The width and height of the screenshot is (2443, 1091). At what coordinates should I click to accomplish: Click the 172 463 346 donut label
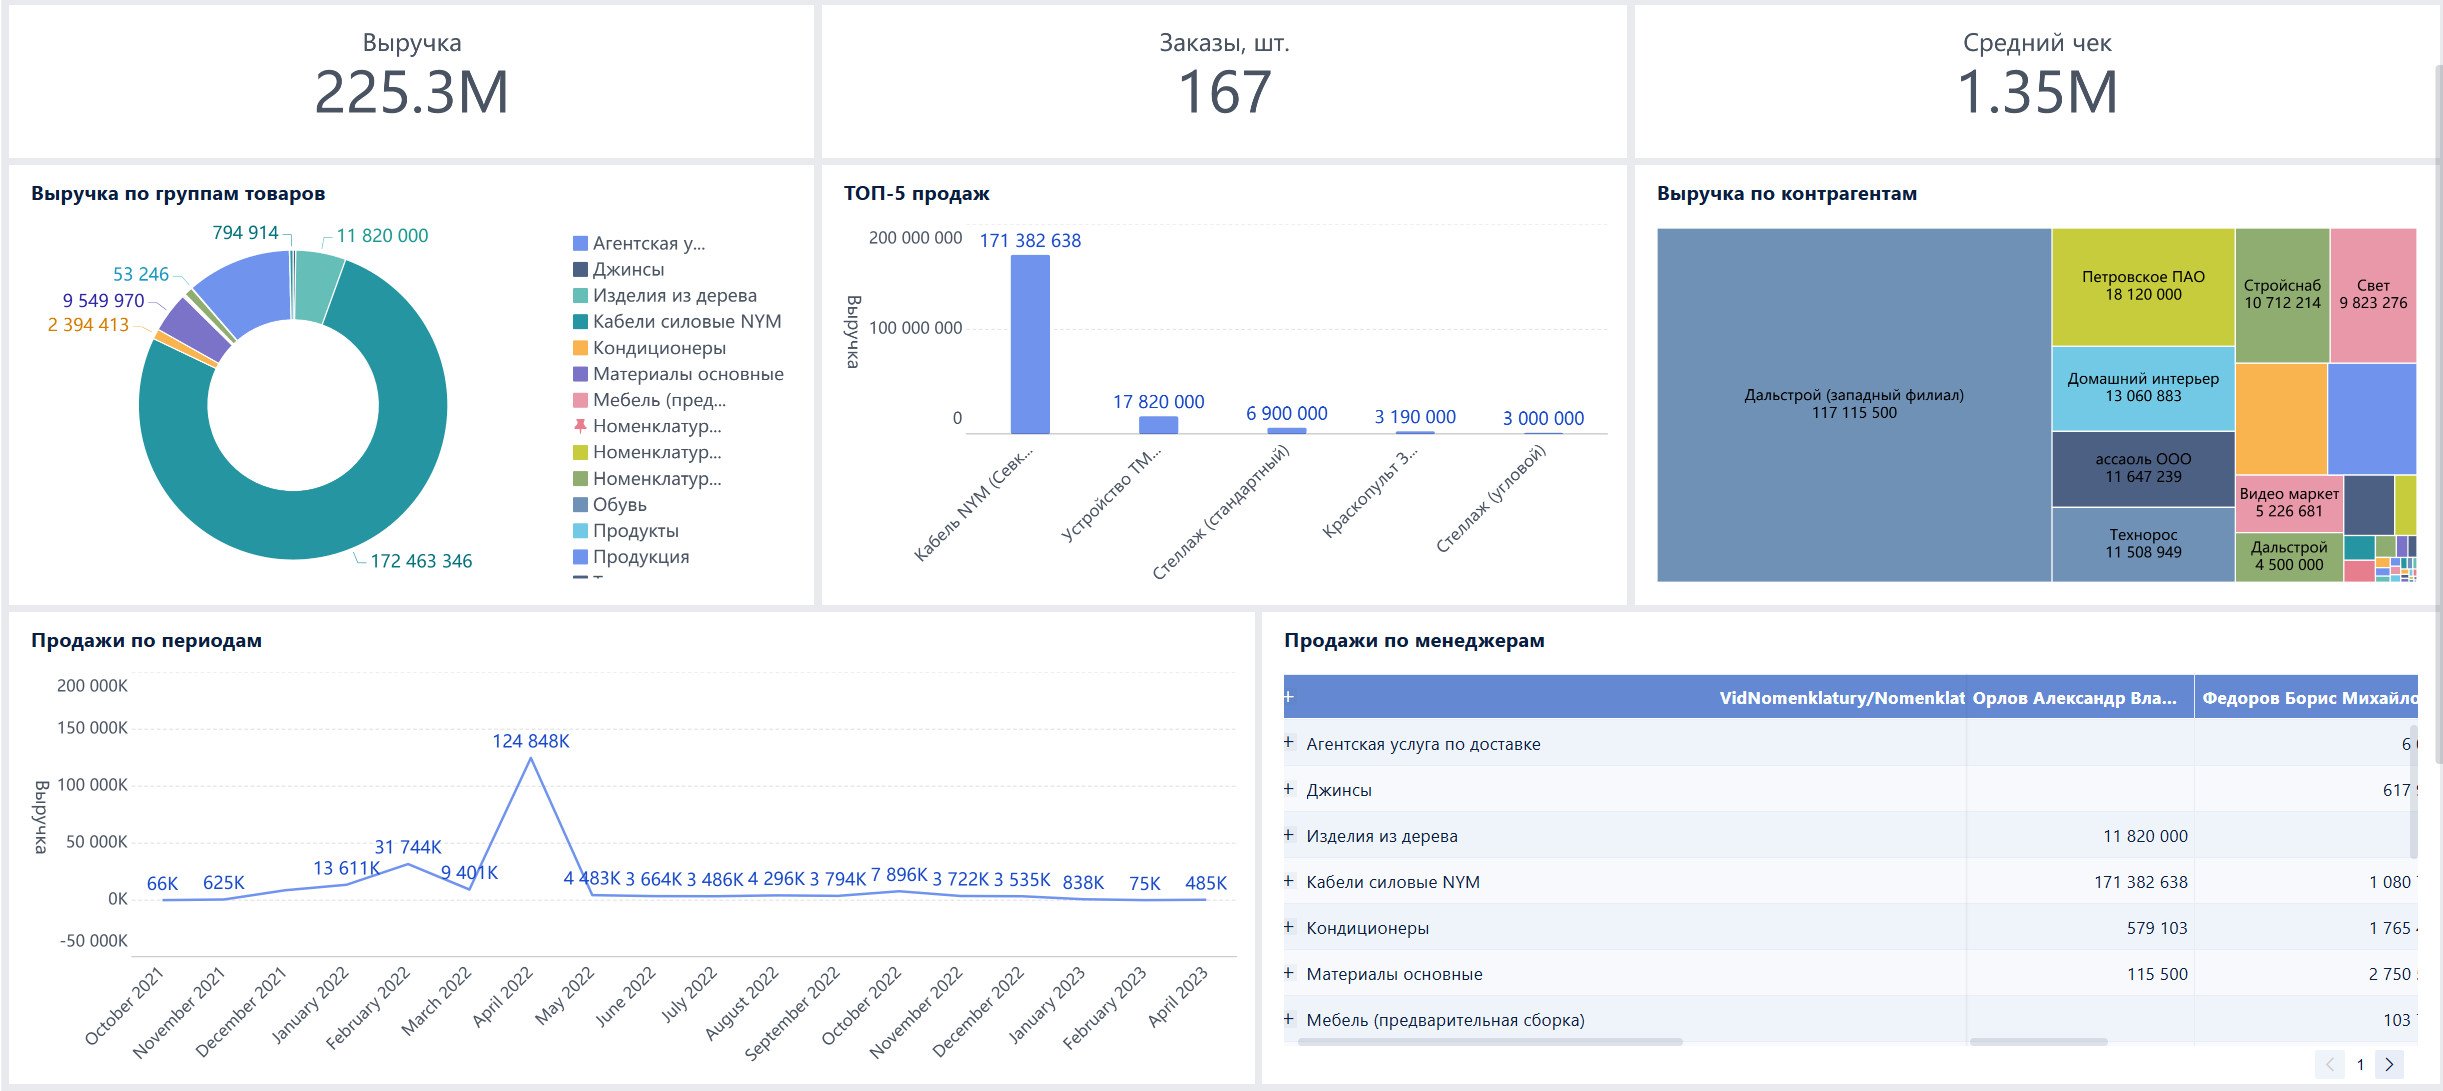(421, 561)
